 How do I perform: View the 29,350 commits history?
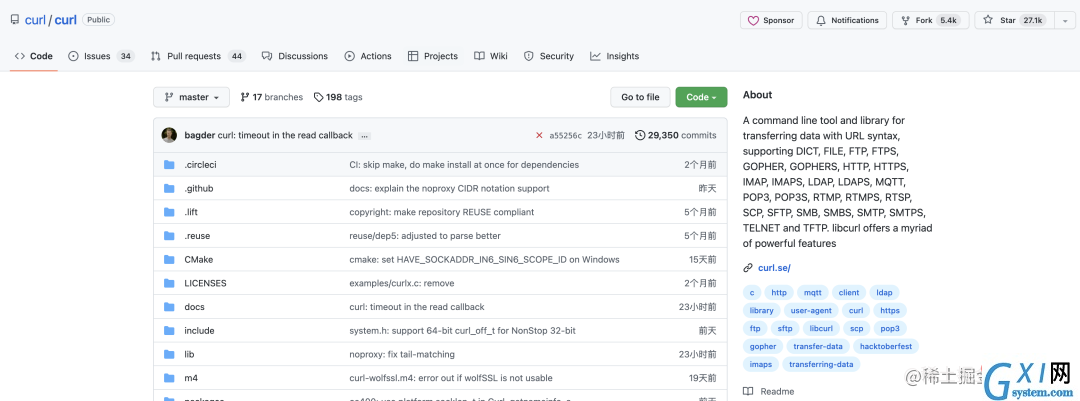(676, 135)
